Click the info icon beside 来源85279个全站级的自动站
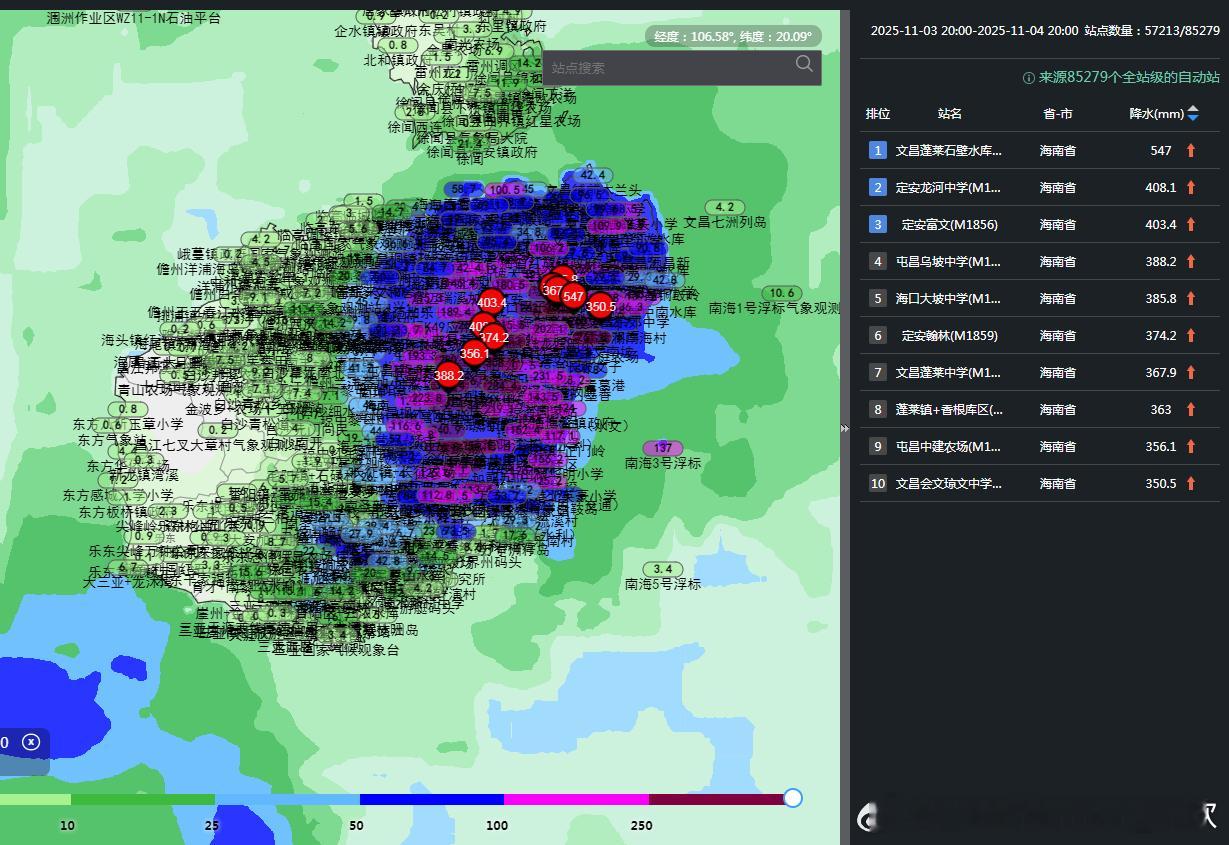The image size is (1229, 845). coord(1028,77)
